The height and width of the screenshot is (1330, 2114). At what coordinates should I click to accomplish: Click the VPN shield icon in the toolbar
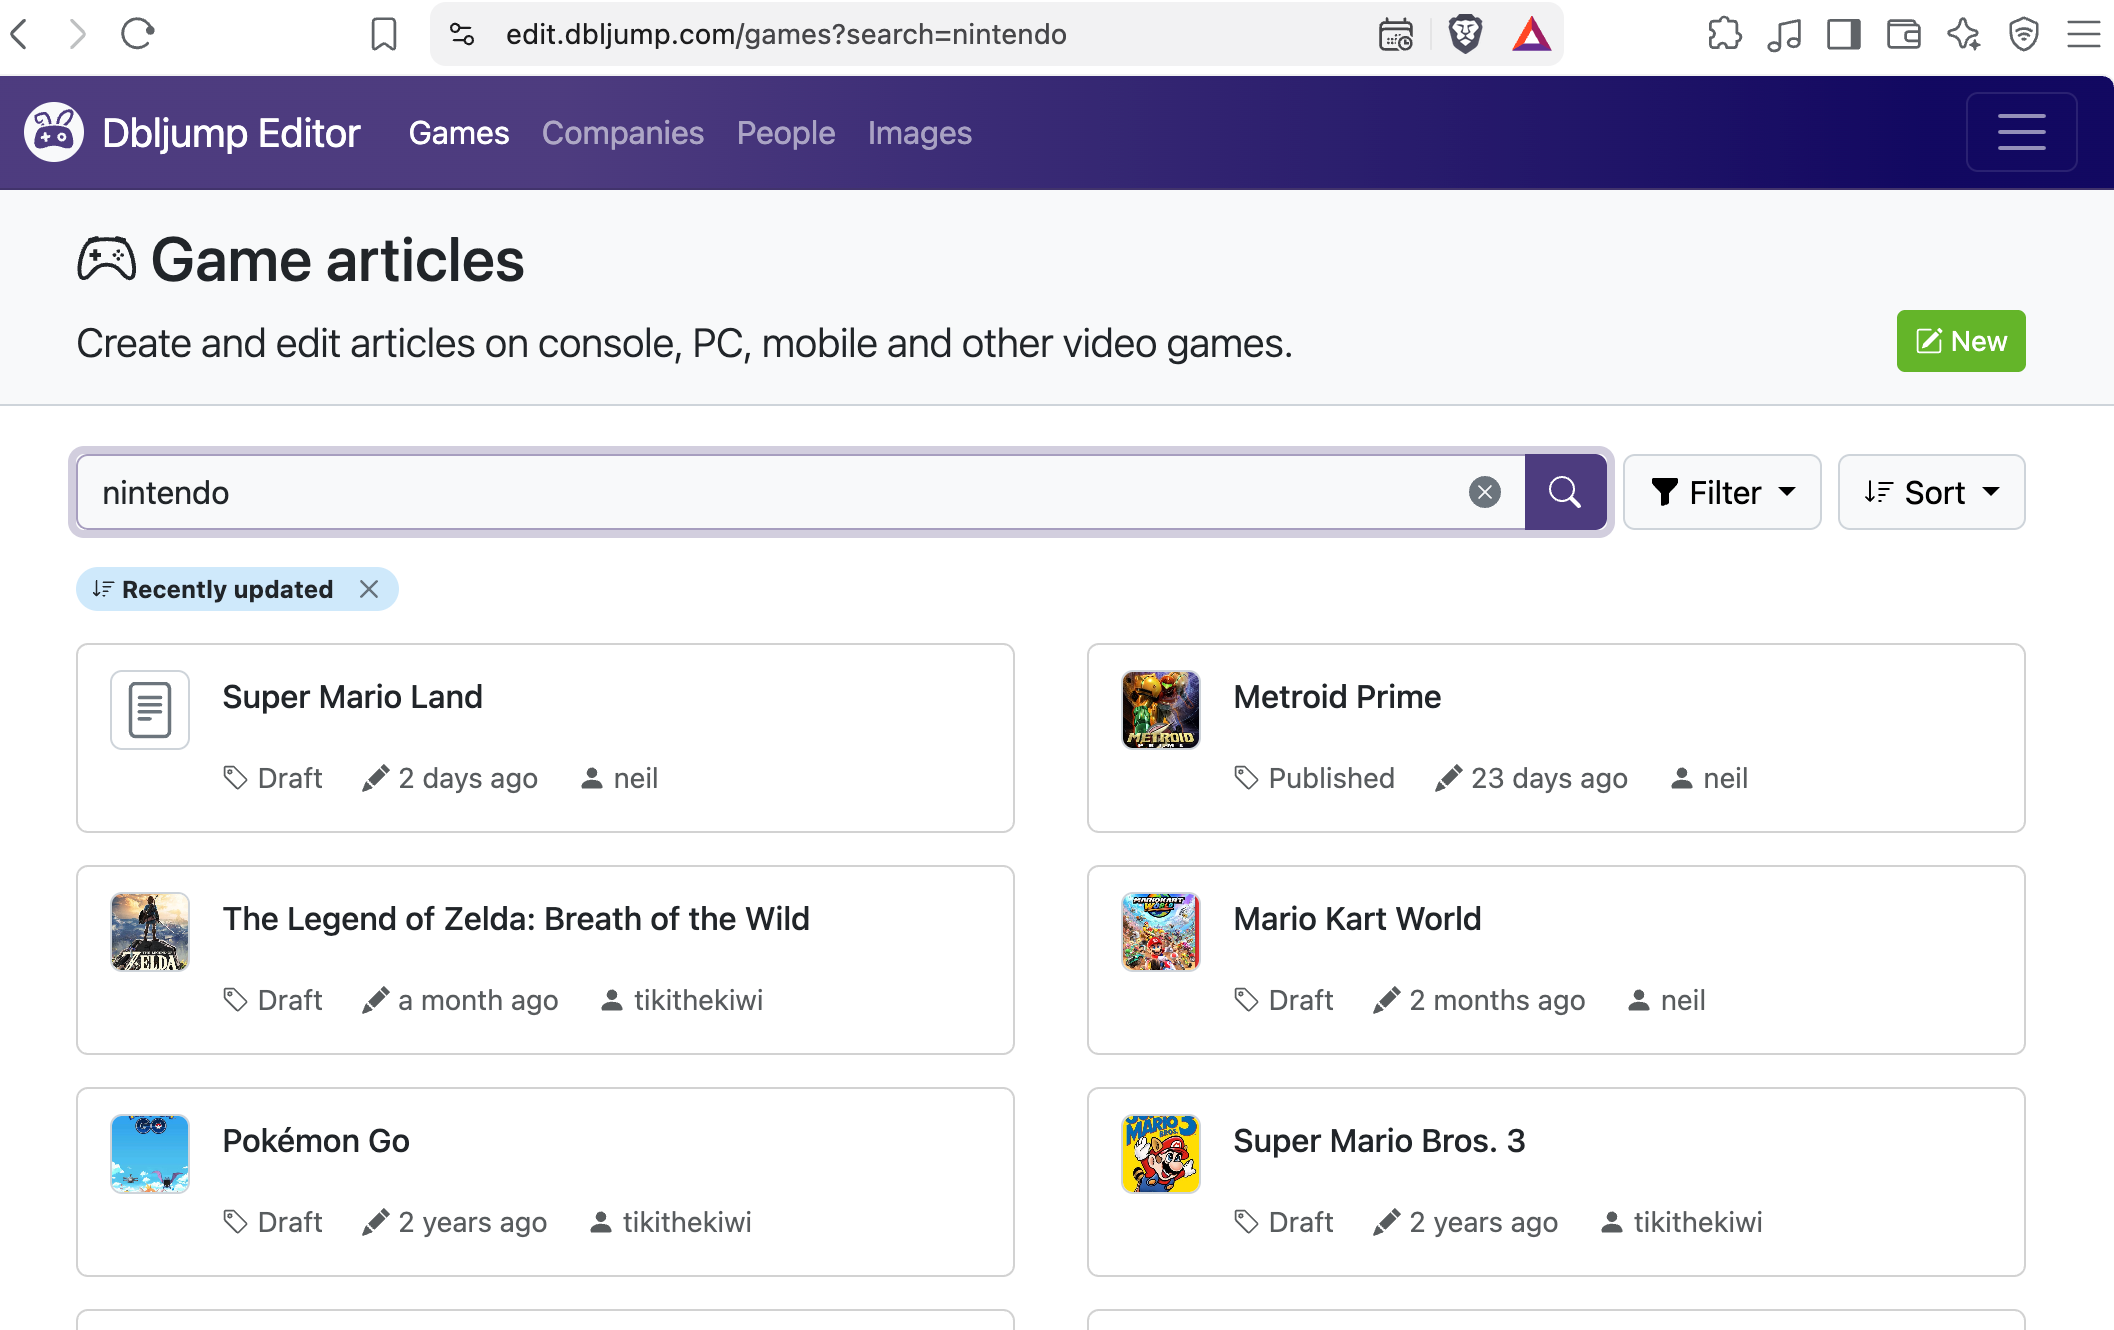coord(2024,34)
